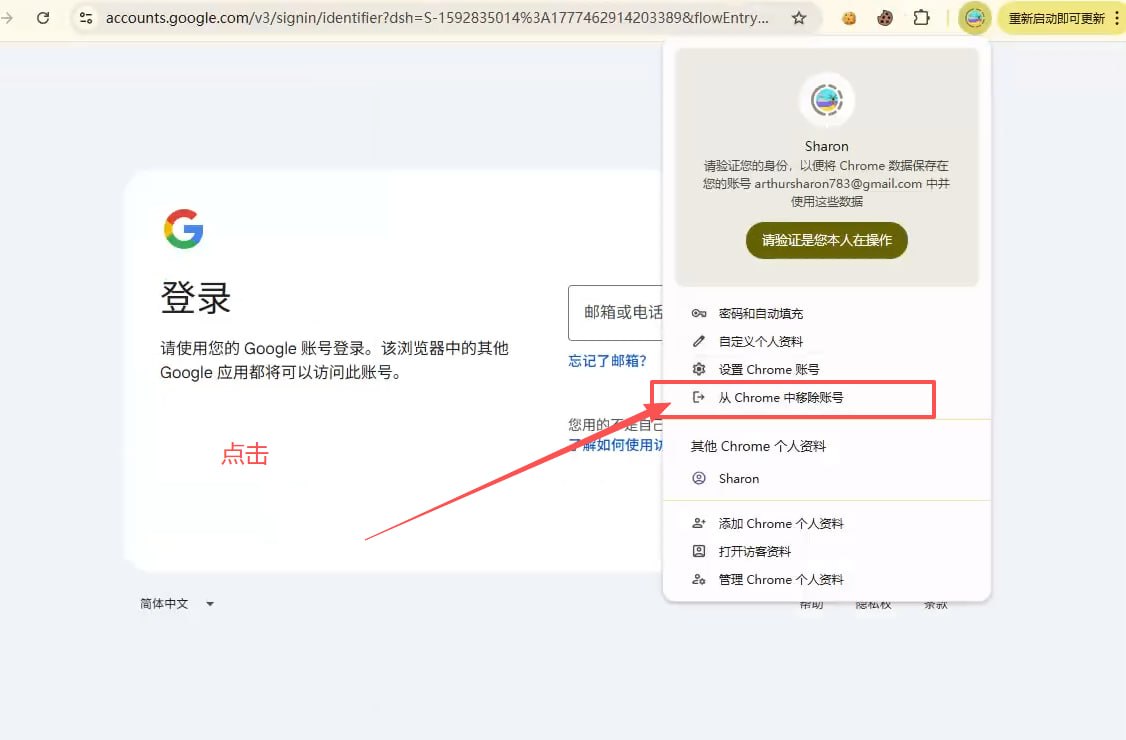Open 密码和自动填充 menu item
The width and height of the screenshot is (1126, 740).
(760, 314)
